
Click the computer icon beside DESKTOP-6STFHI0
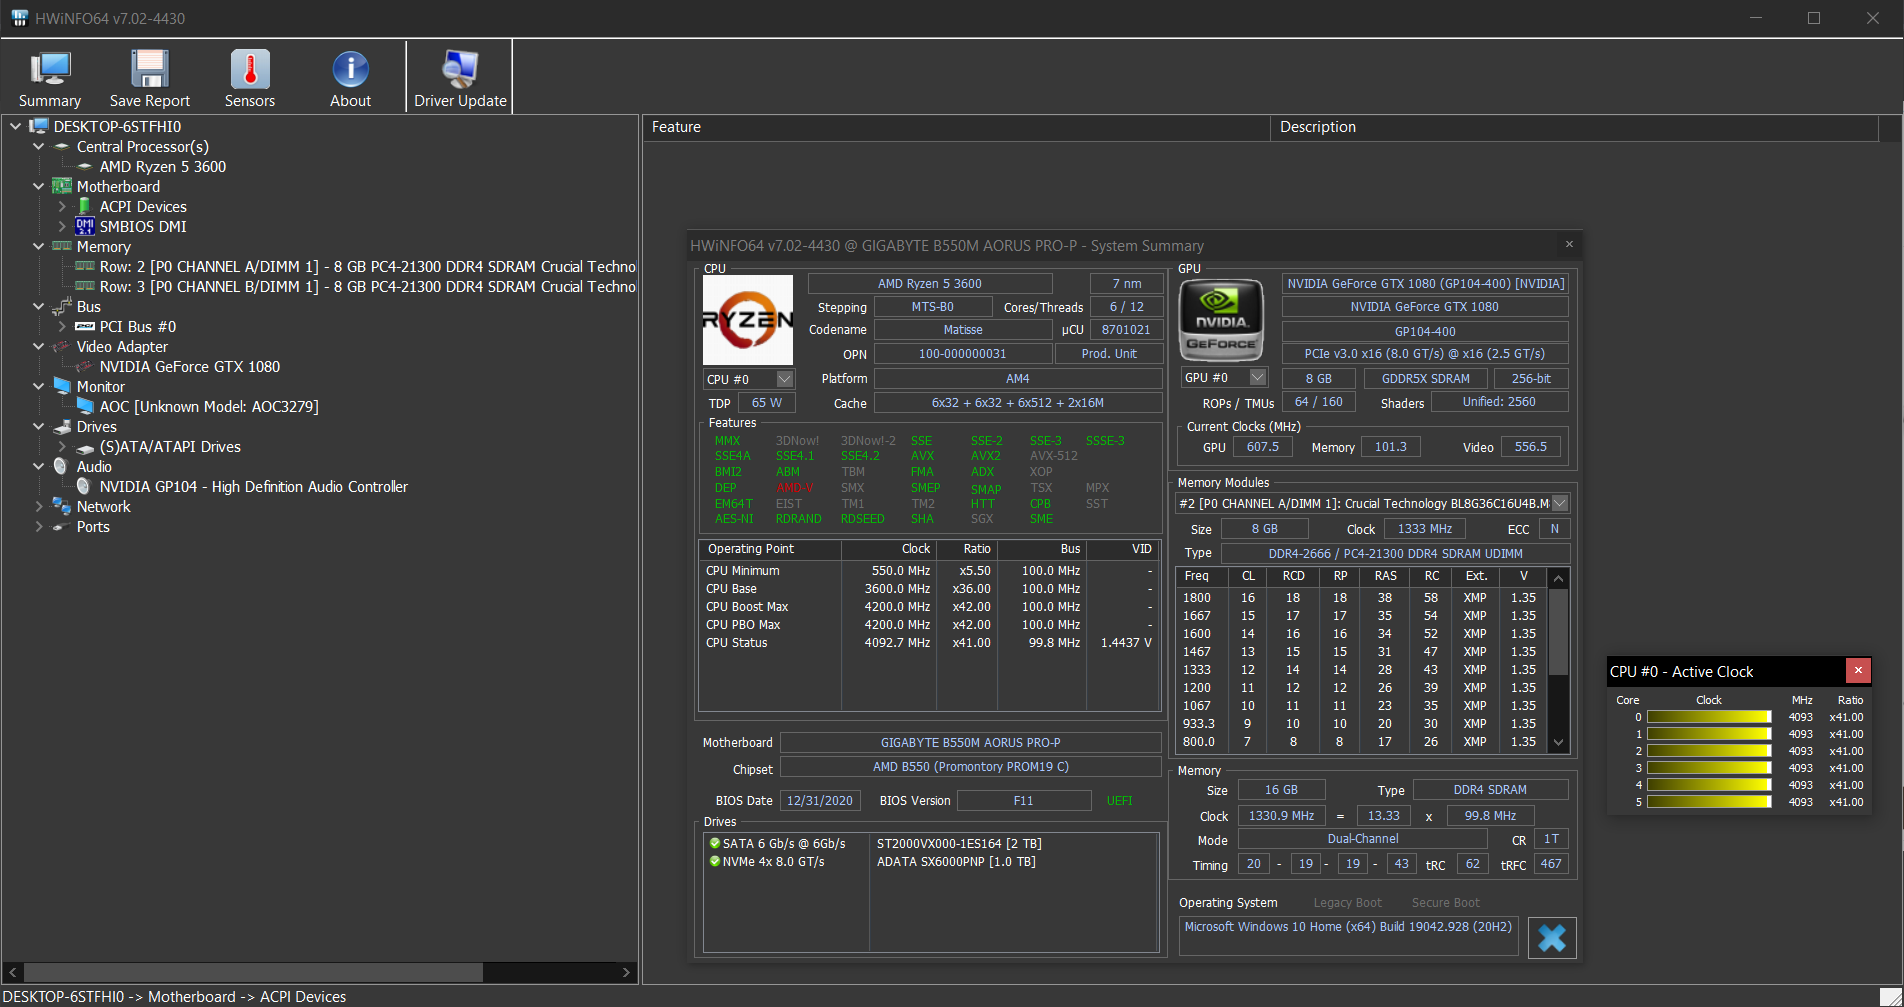[39, 127]
